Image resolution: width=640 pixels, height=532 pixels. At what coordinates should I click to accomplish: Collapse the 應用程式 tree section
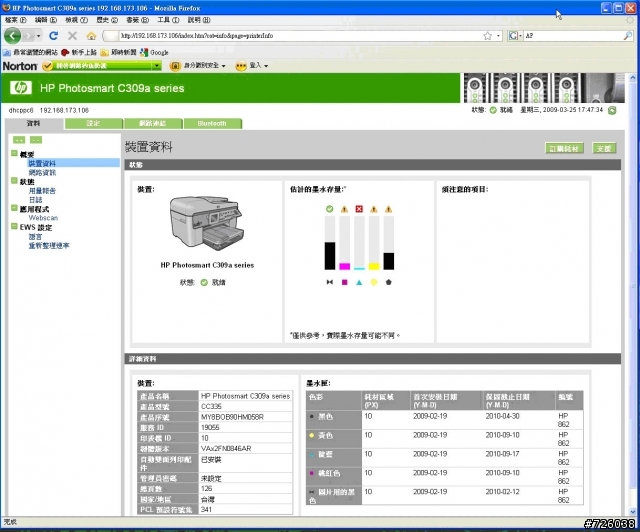click(x=14, y=208)
